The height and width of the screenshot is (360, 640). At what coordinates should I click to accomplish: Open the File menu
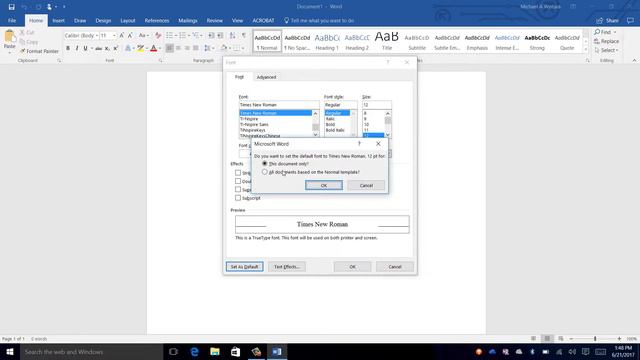(x=12, y=20)
